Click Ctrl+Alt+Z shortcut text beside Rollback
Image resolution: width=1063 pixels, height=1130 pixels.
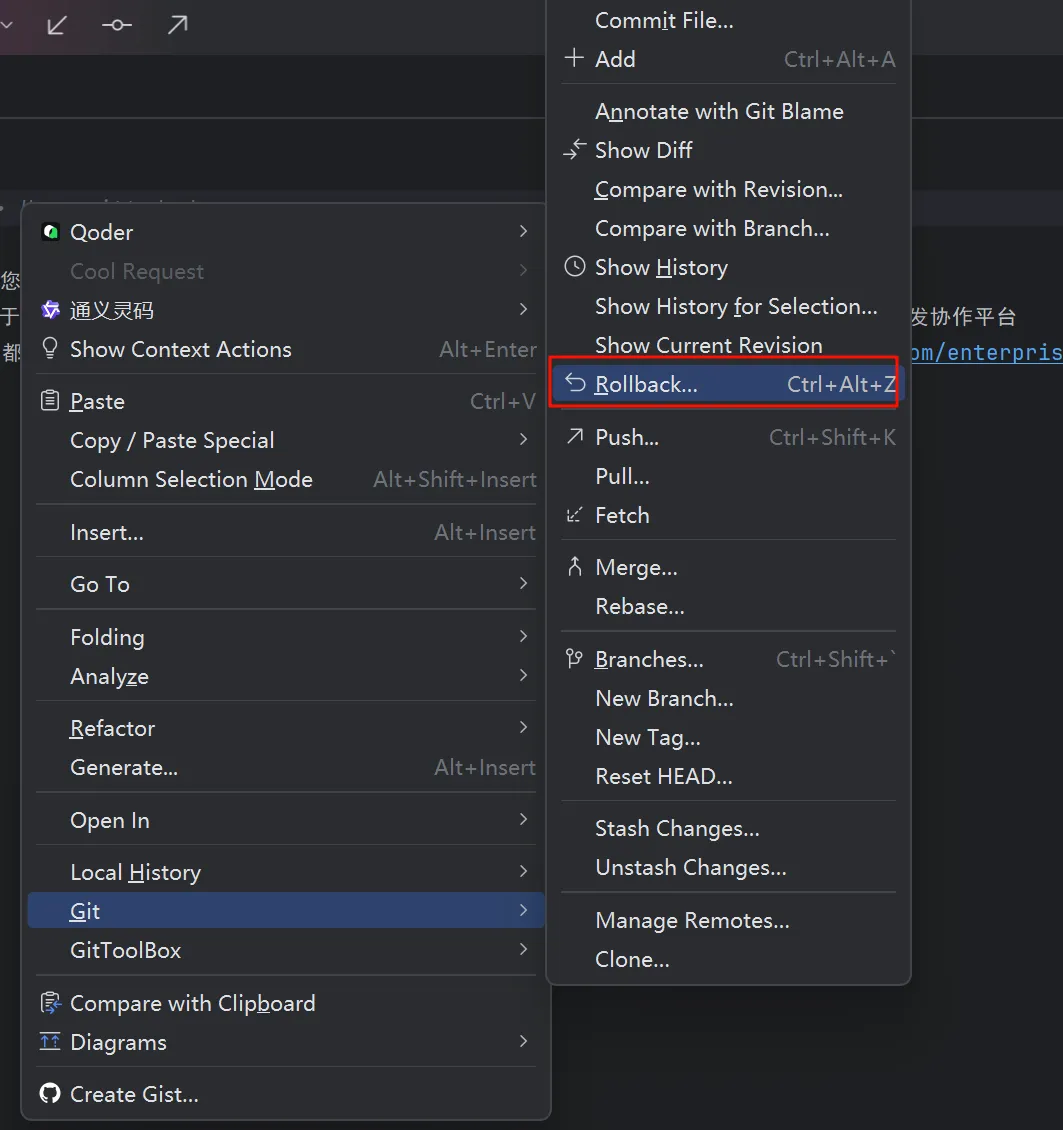point(841,384)
